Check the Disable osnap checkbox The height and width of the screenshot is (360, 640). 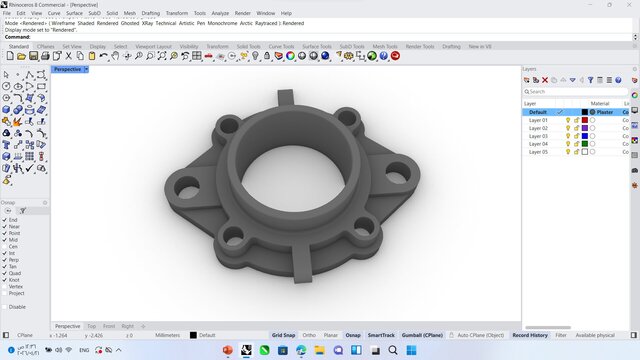[4, 307]
